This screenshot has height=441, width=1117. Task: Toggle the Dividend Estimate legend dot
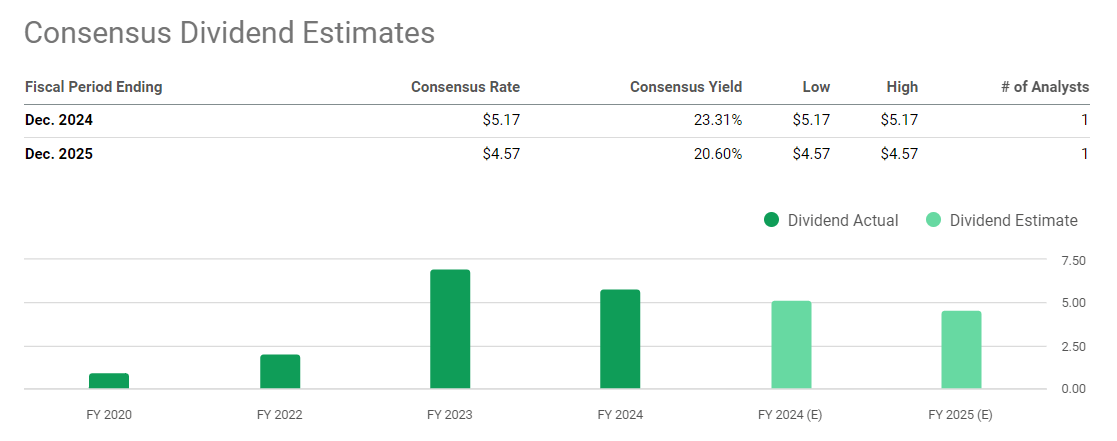(933, 220)
